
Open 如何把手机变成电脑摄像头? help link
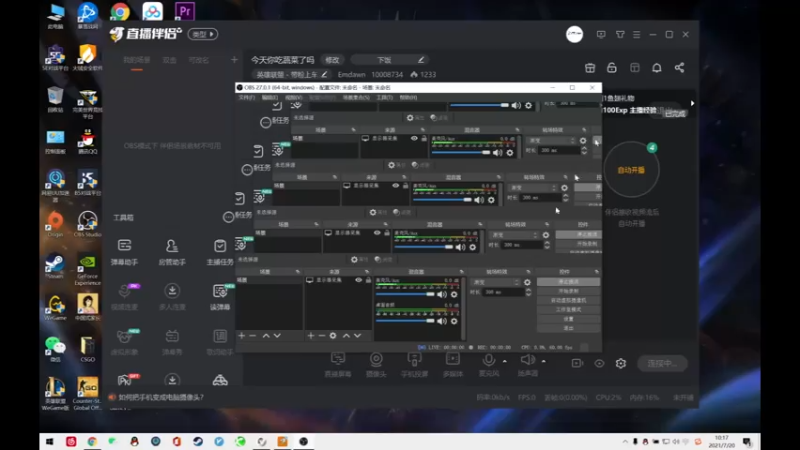[161, 397]
